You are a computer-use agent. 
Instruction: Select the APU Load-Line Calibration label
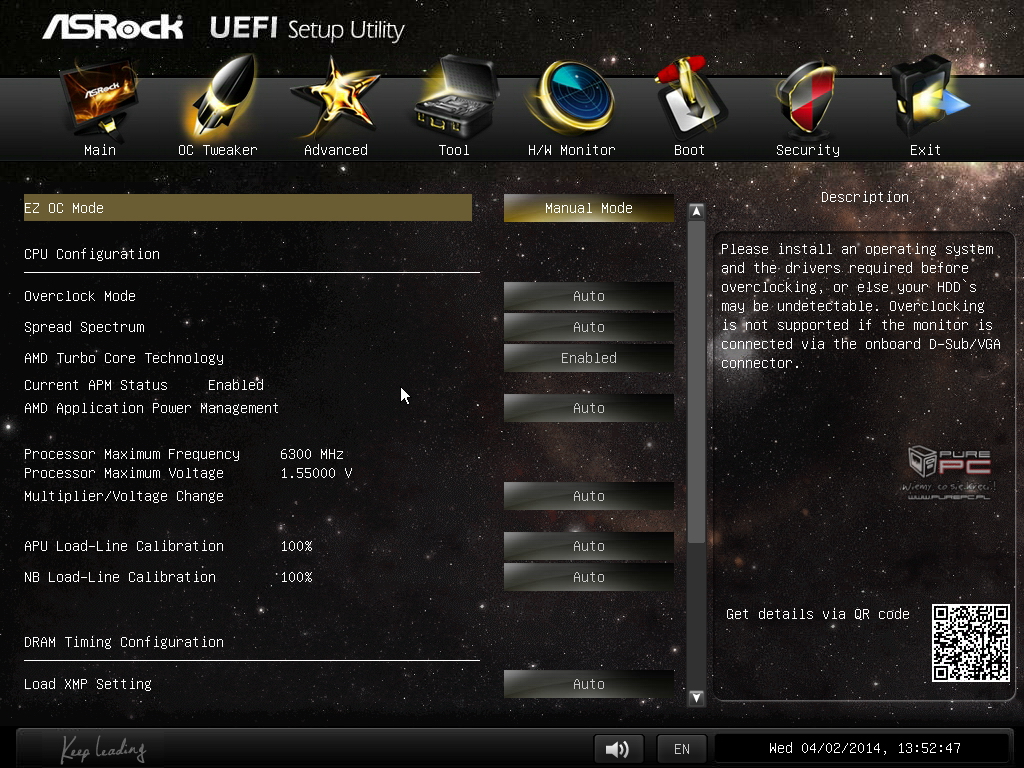tap(124, 546)
